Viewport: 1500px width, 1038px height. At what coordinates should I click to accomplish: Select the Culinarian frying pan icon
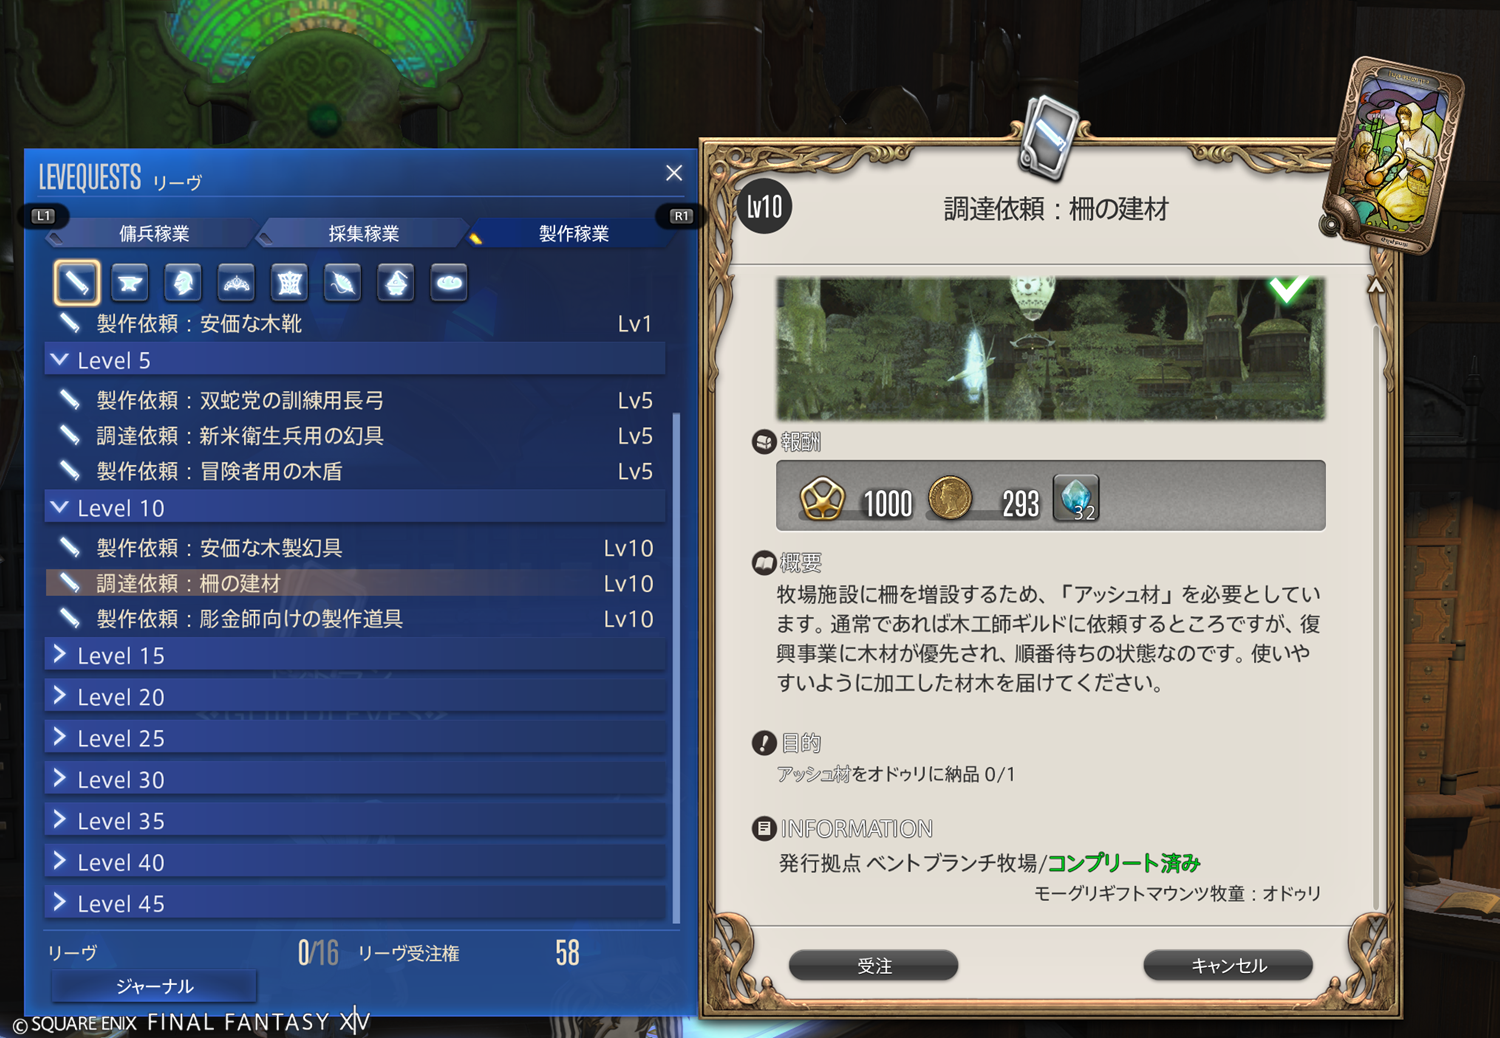pyautogui.click(x=449, y=282)
